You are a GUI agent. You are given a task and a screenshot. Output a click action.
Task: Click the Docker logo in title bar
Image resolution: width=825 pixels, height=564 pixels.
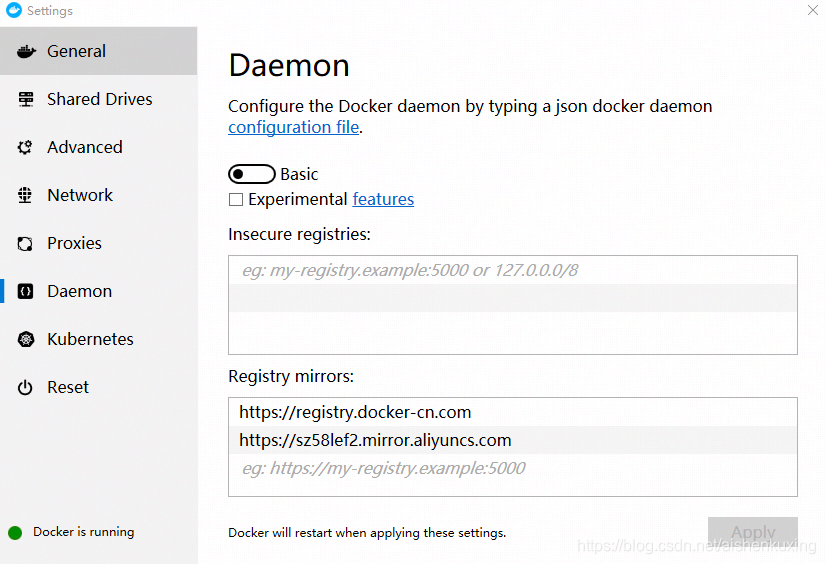pyautogui.click(x=14, y=10)
